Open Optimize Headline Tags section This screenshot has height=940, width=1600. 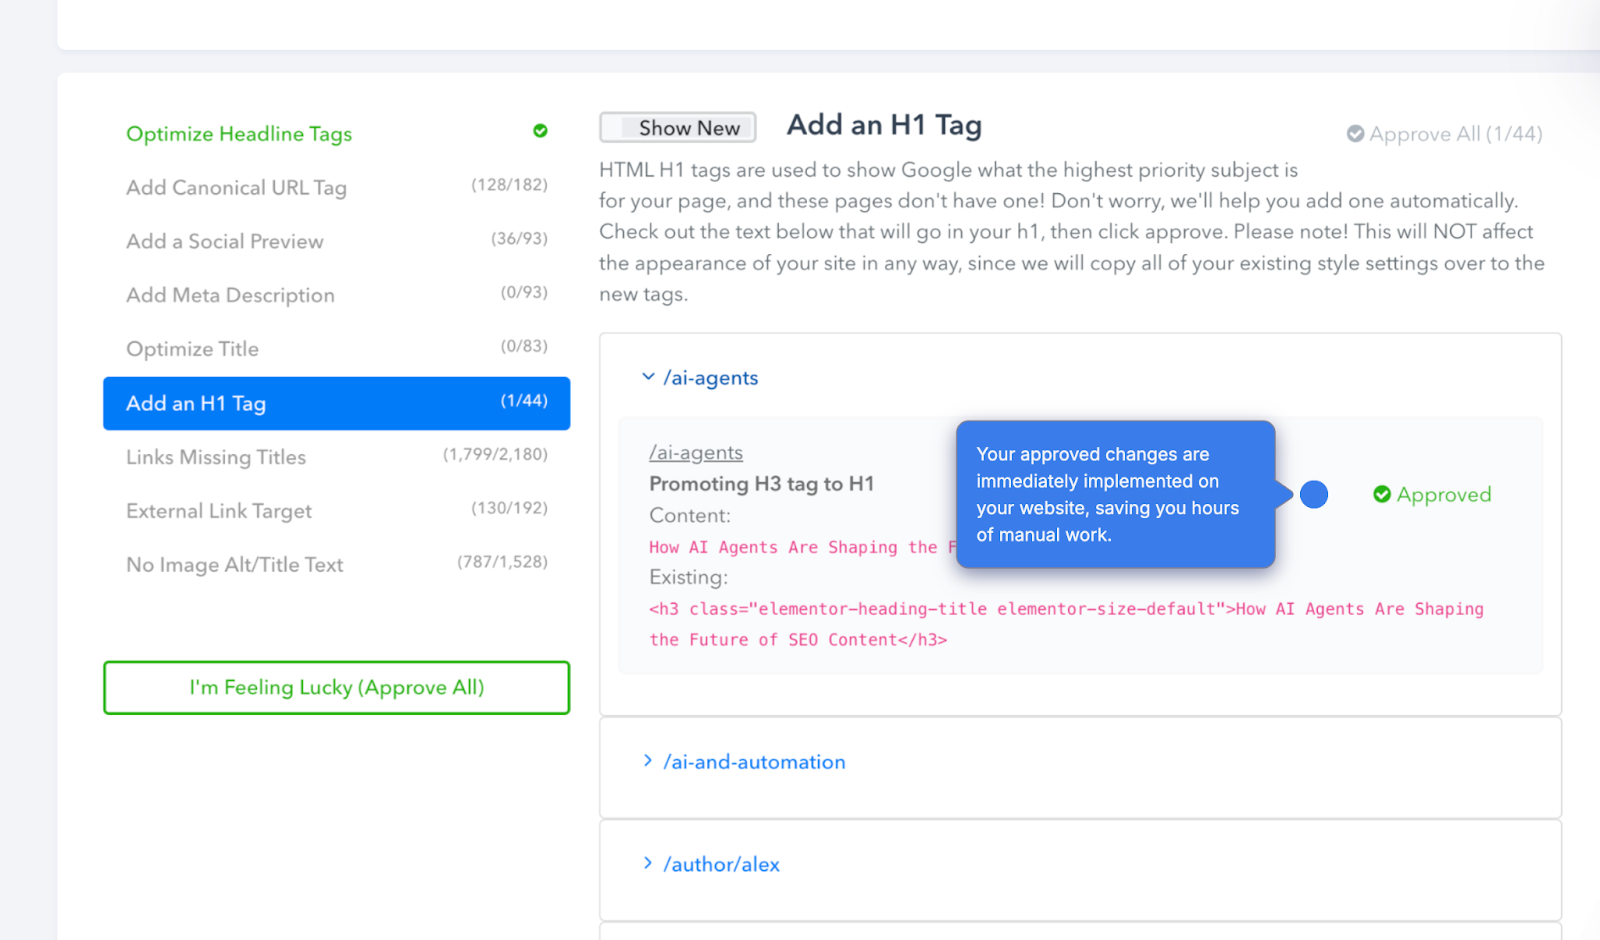point(239,134)
